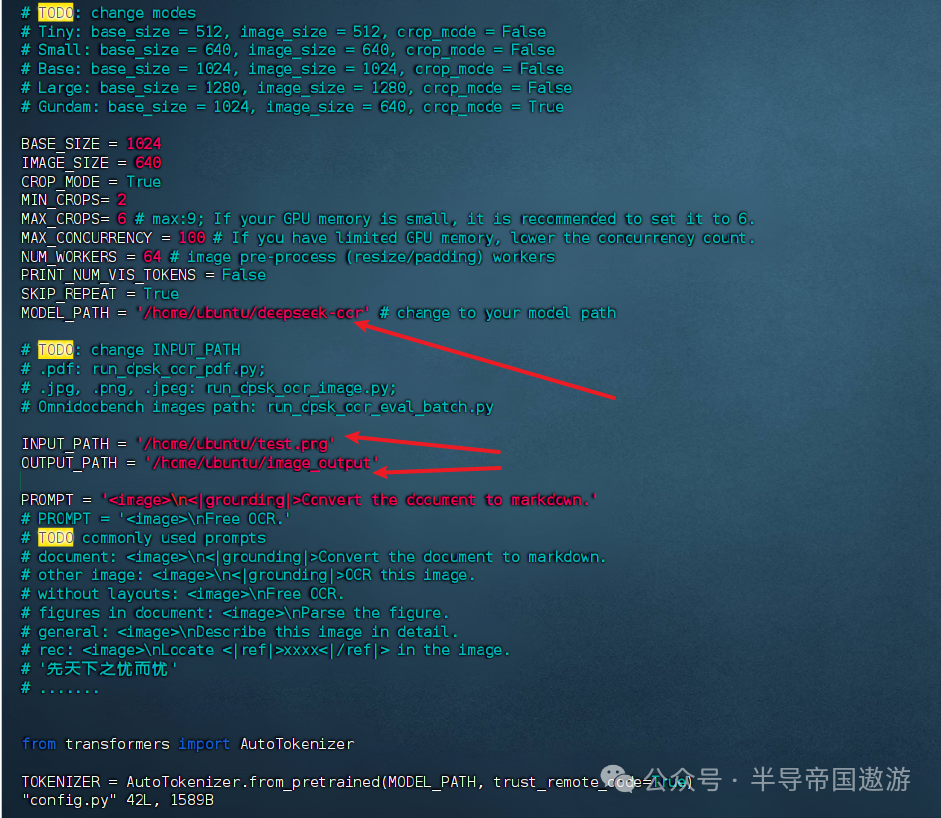The image size is (941, 818).
Task: Click the IMAGE_SIZE value 640
Action: pos(148,163)
